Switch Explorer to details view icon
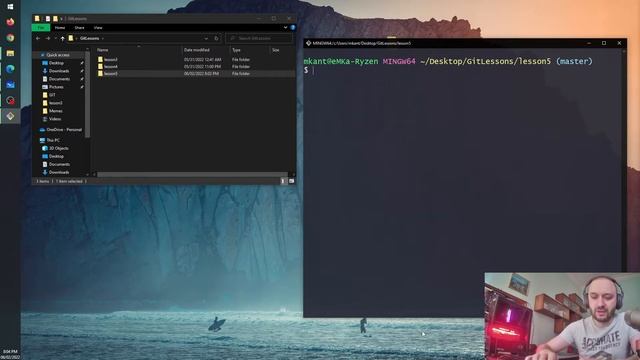Screen dimensions: 640x360 click(x=283, y=181)
